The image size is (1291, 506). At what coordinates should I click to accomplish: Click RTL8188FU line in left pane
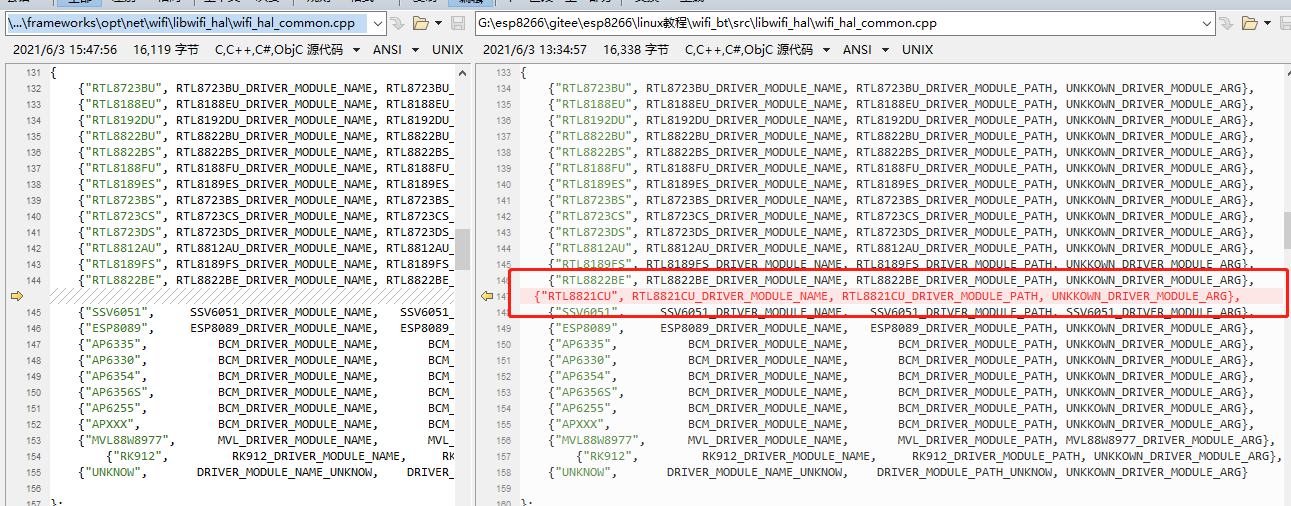coord(265,168)
